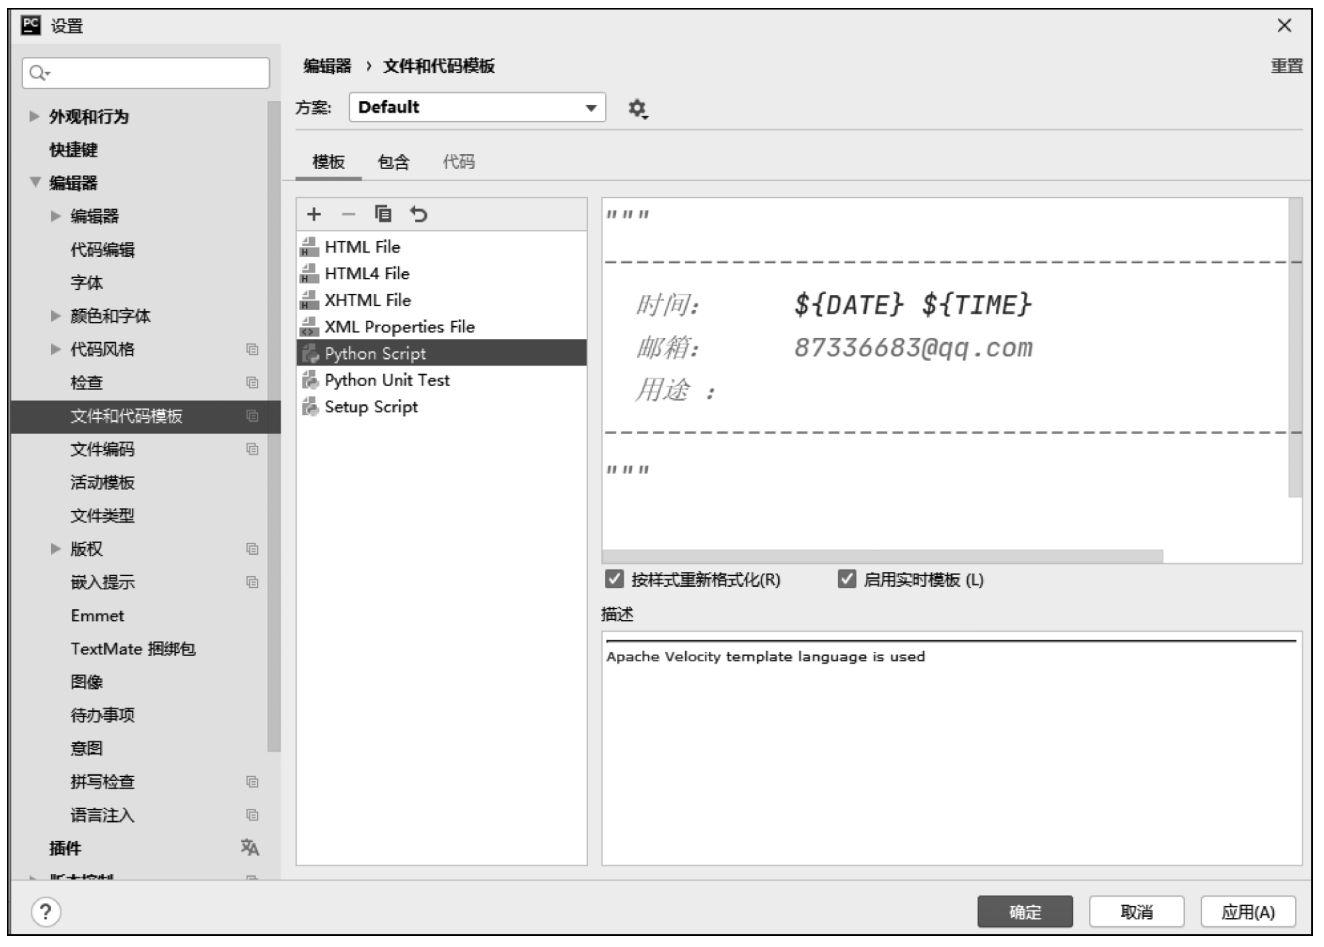Switch to the 模板 tab
1324x947 pixels.
coord(328,162)
